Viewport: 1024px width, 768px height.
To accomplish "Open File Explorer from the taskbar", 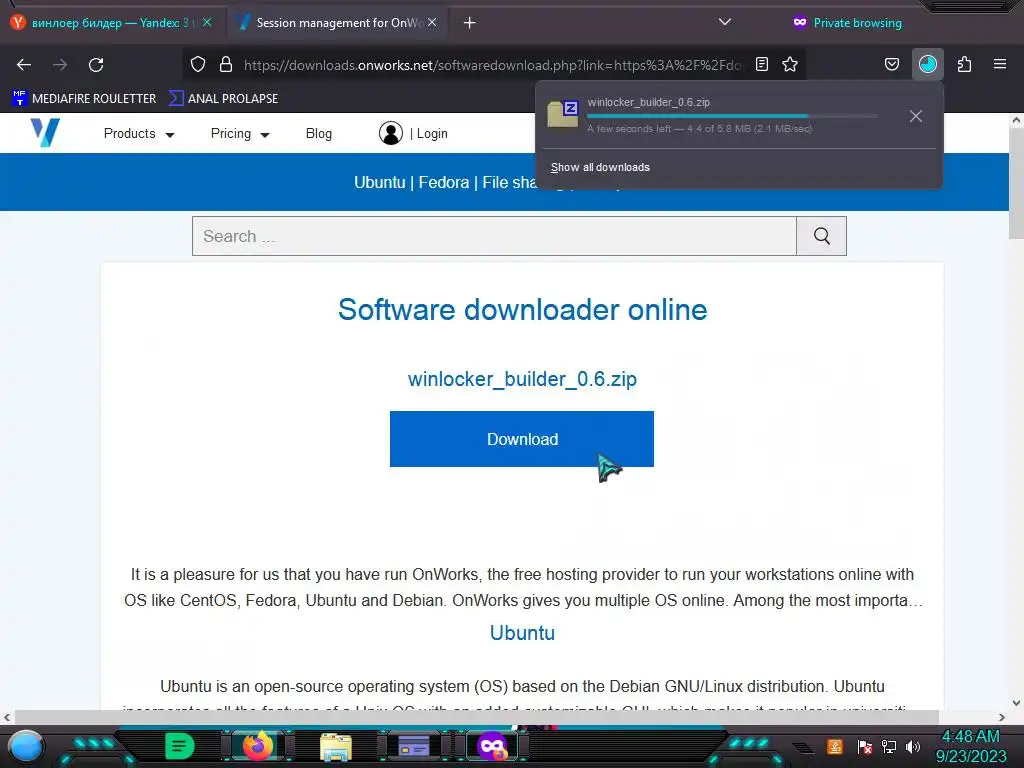I will [x=336, y=746].
